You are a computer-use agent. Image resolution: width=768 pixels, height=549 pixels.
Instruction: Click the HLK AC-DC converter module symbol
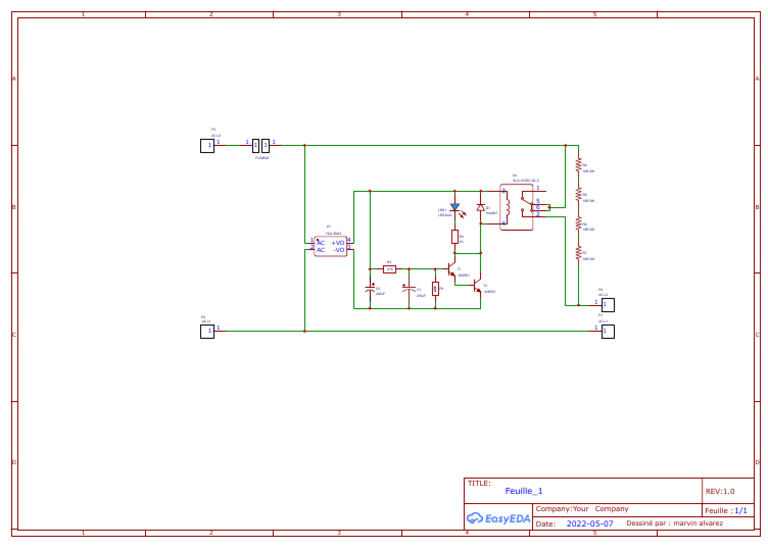tap(331, 246)
